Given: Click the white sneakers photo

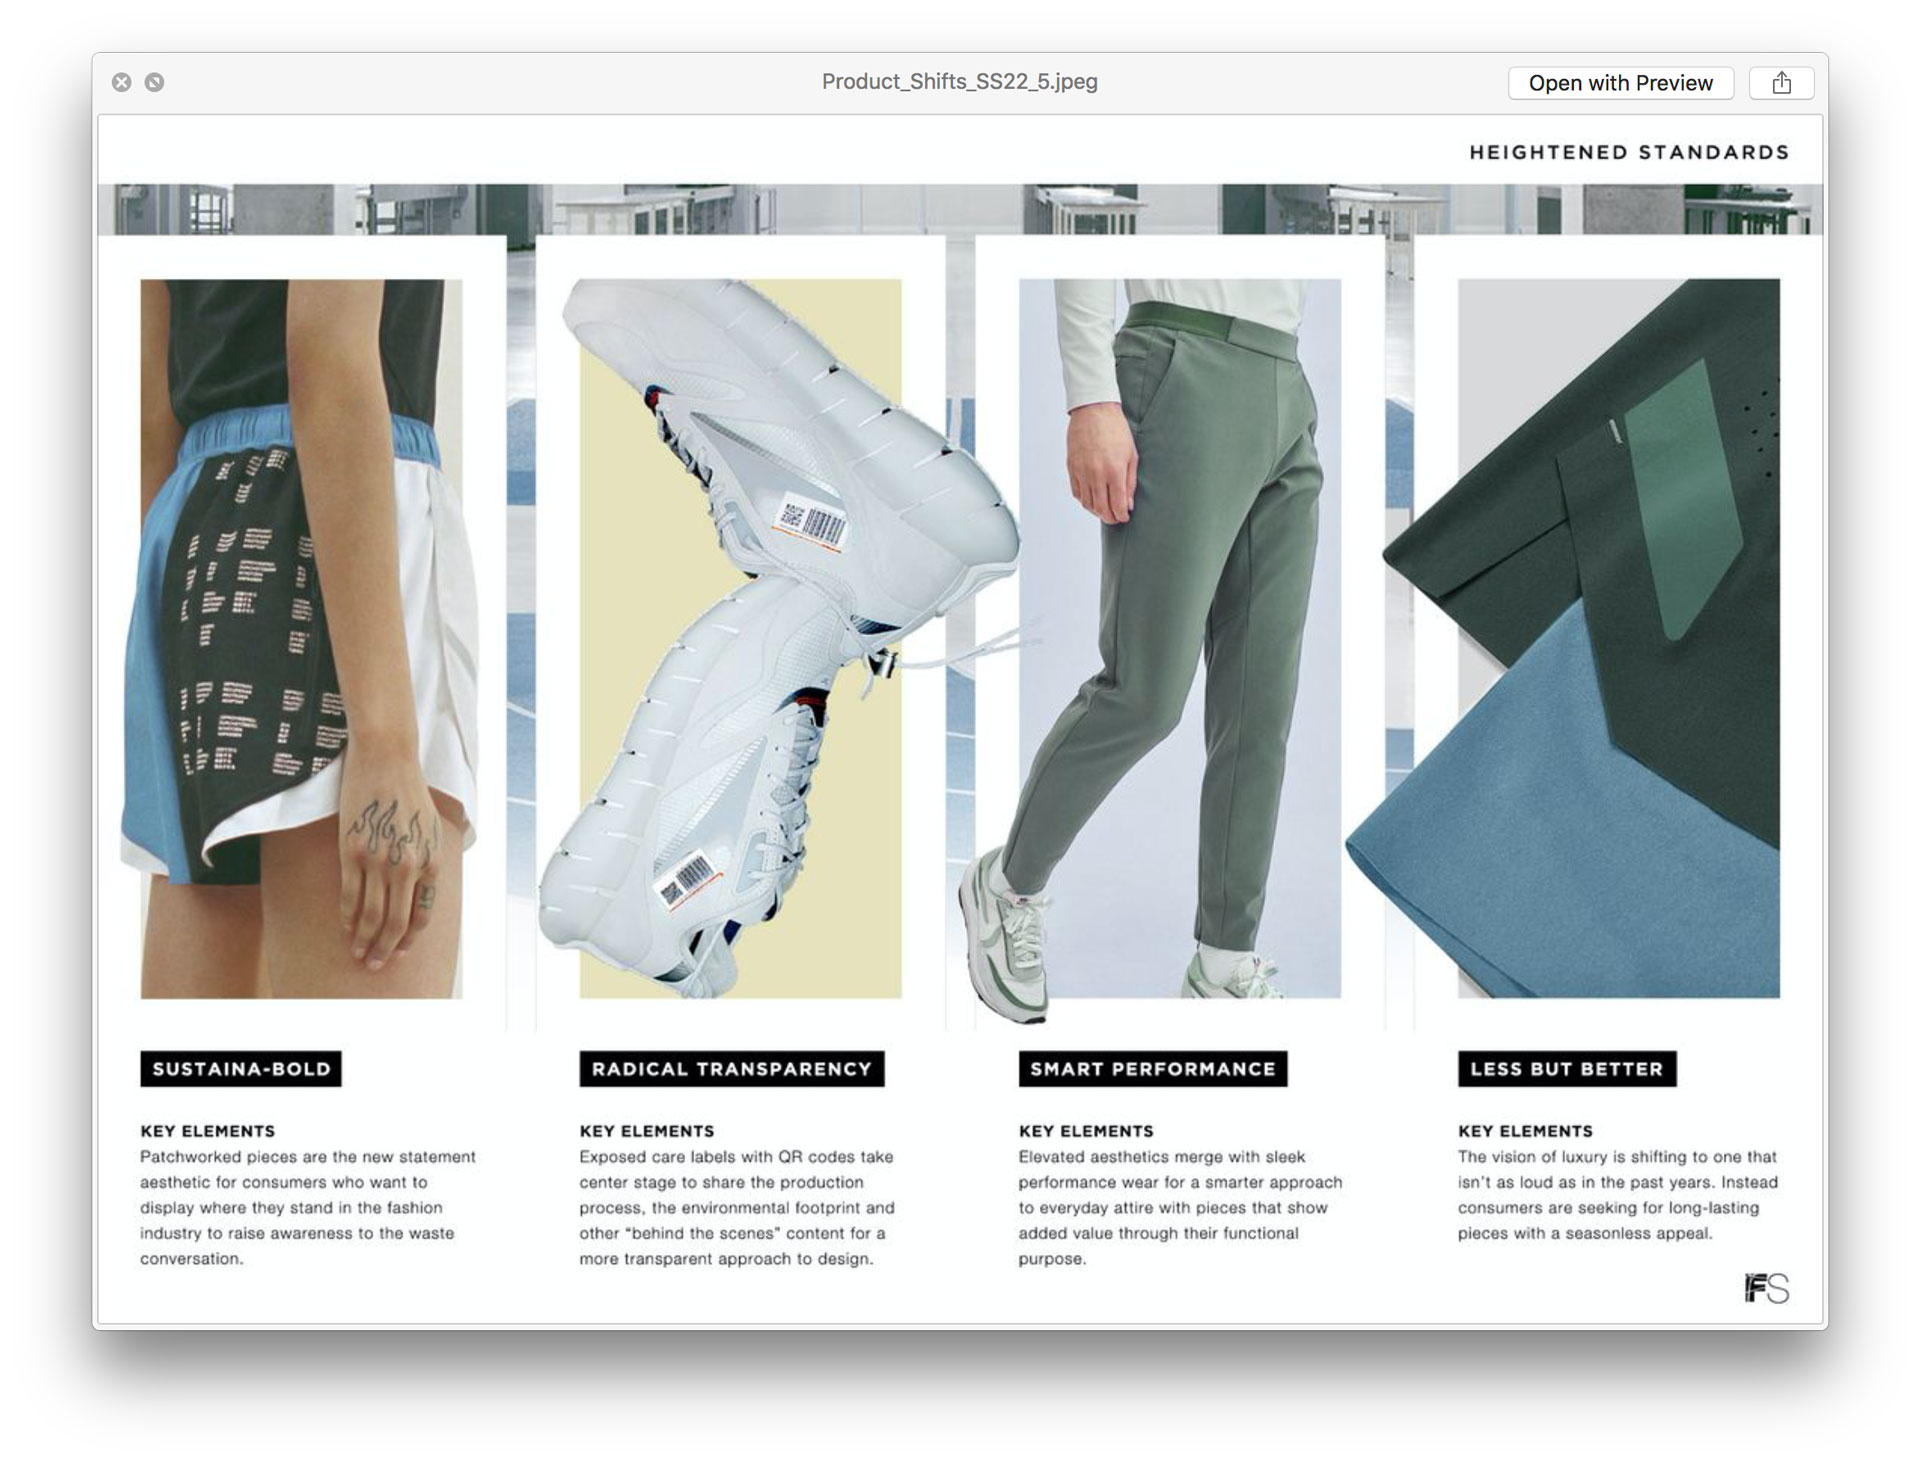Looking at the screenshot, I should click(x=740, y=638).
